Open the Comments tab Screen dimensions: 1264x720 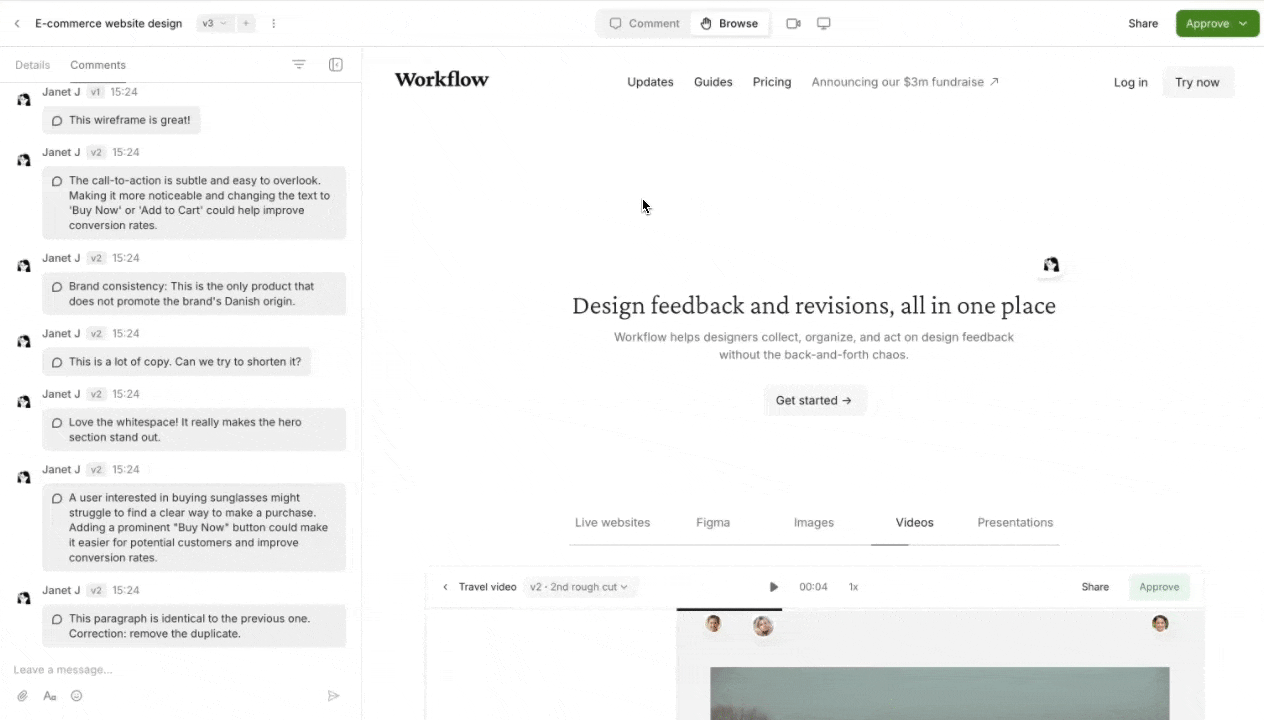click(98, 65)
